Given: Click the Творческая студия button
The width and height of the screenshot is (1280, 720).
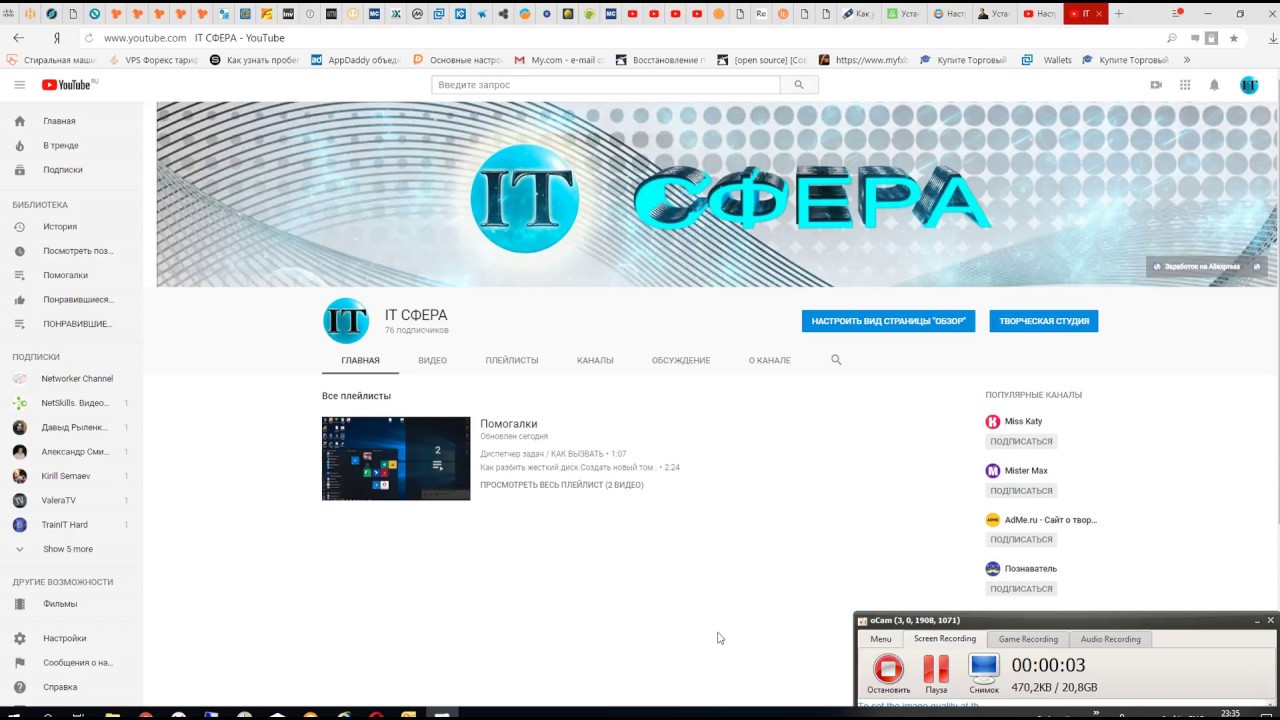Looking at the screenshot, I should coord(1044,321).
